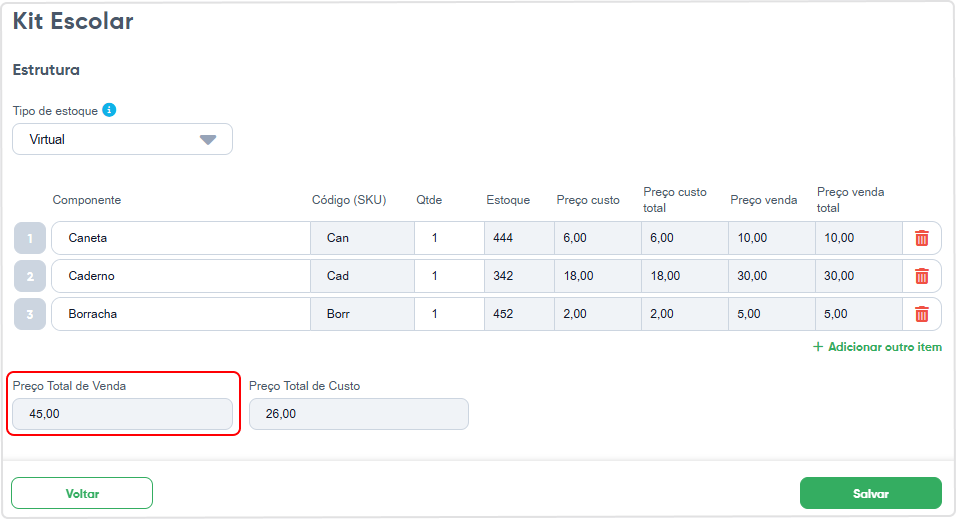Image resolution: width=956 pixels, height=519 pixels.
Task: Select the row number 3 handle
Action: coord(30,313)
